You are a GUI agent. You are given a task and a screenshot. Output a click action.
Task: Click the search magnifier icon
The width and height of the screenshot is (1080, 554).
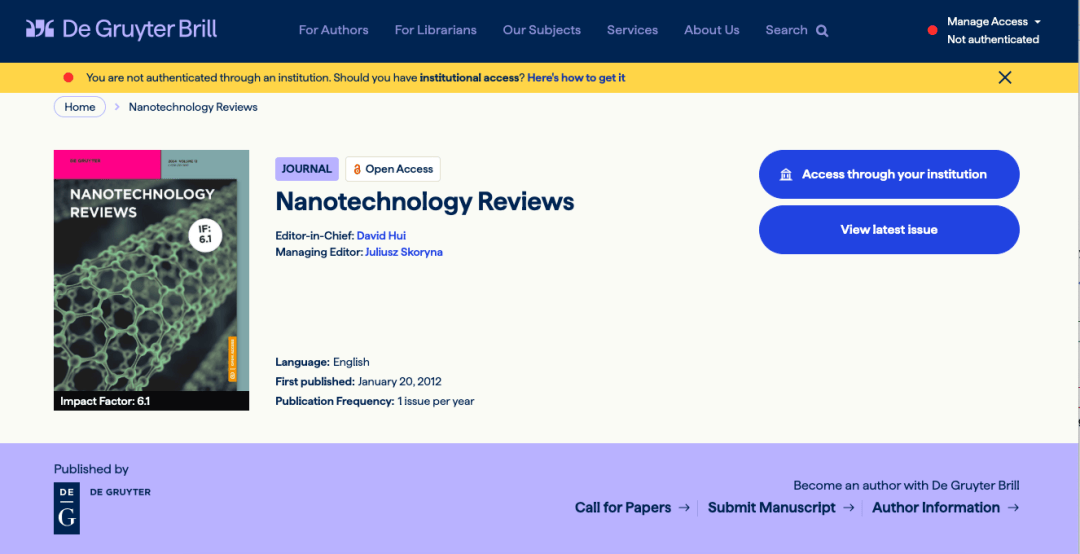[822, 30]
